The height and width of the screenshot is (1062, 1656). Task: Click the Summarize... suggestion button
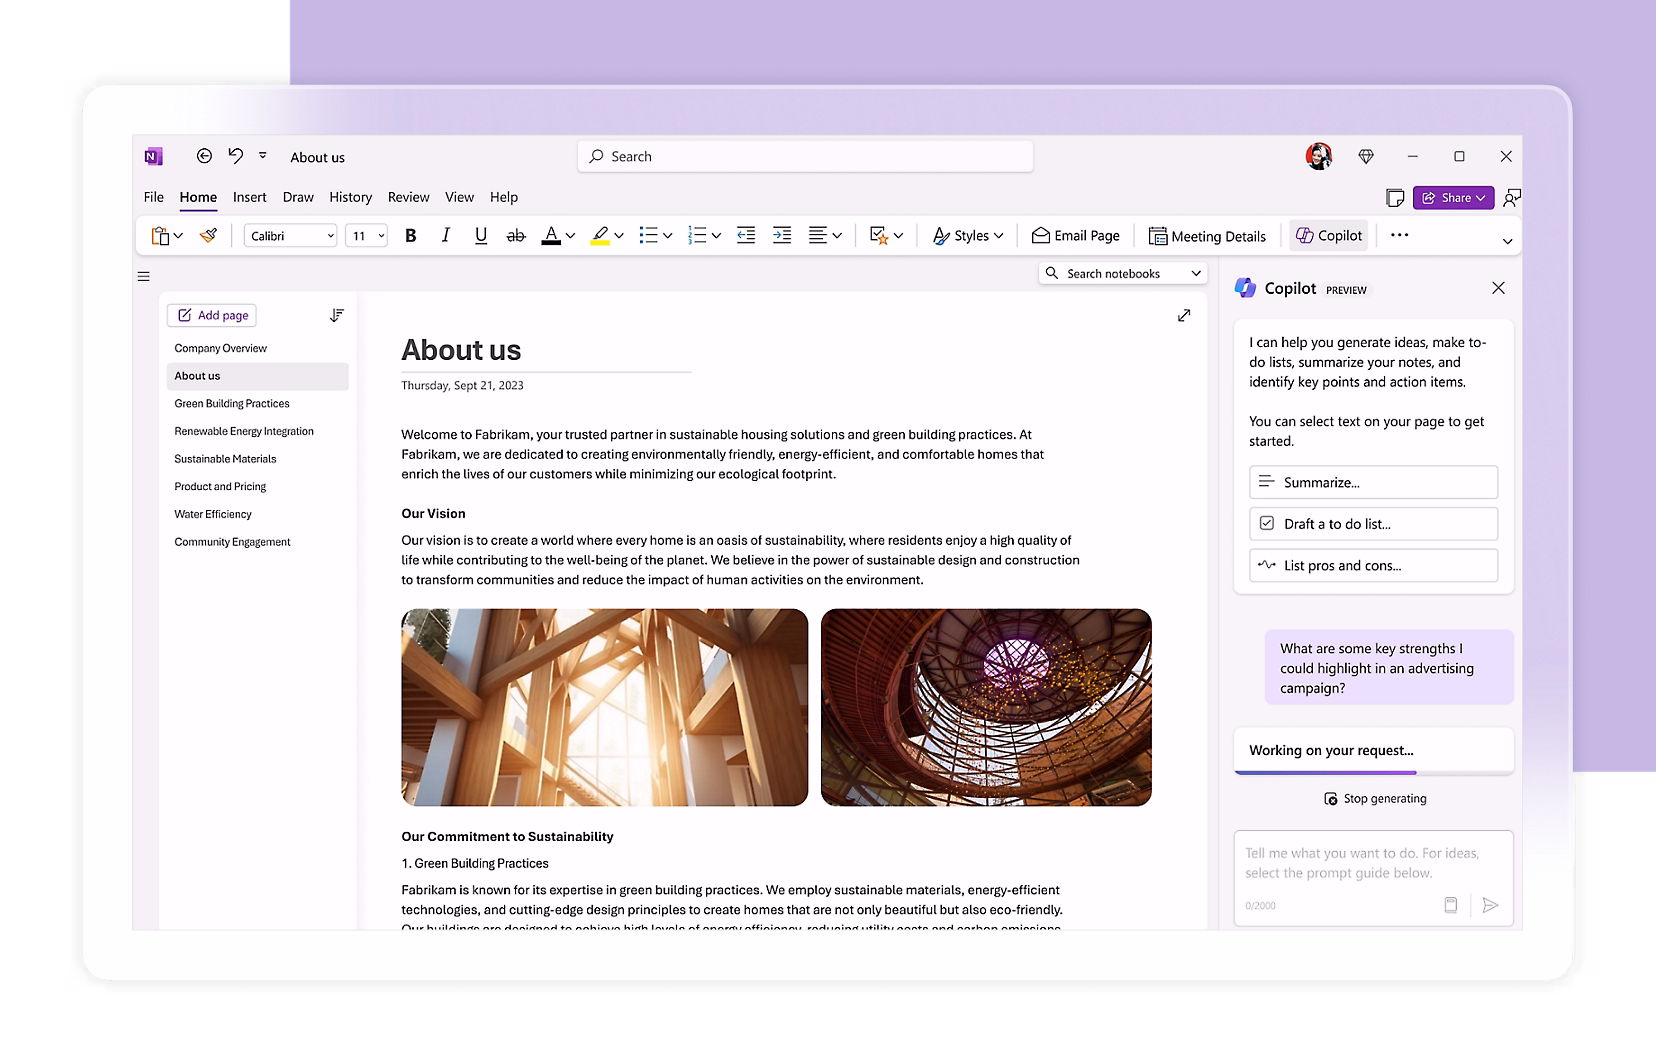1373,482
